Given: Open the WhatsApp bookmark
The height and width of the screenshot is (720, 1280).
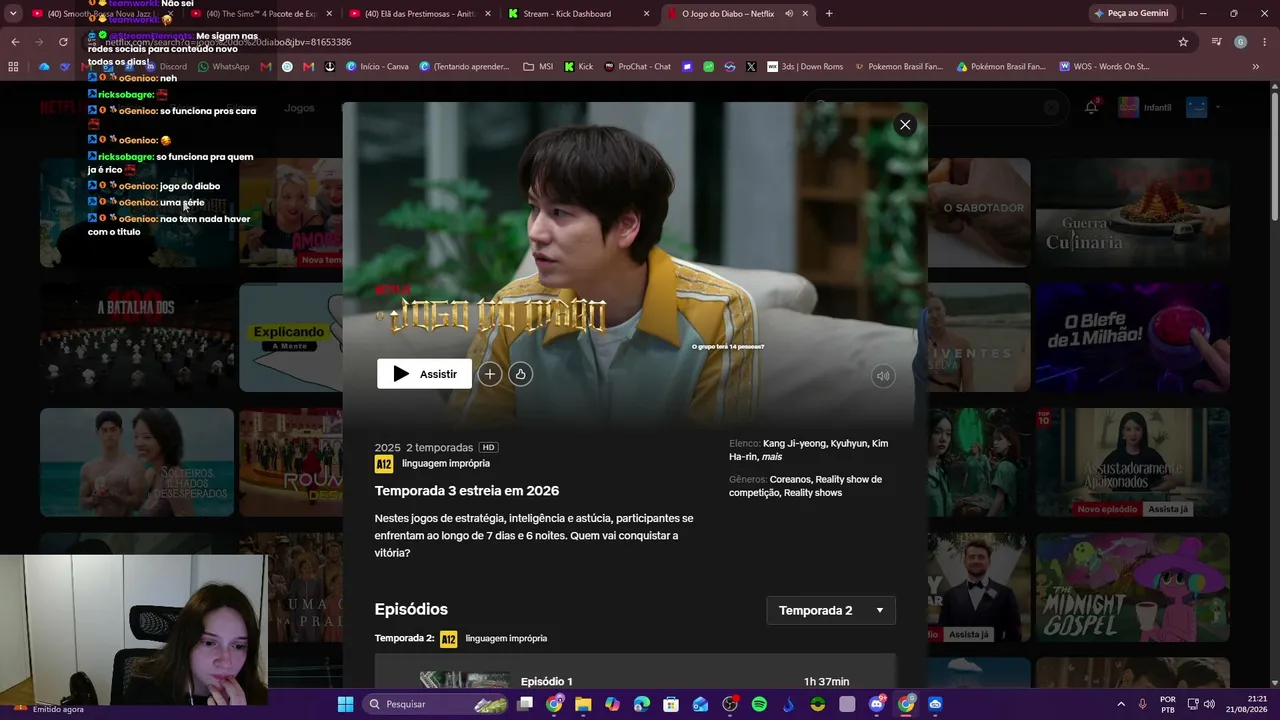Looking at the screenshot, I should pyautogui.click(x=224, y=67).
